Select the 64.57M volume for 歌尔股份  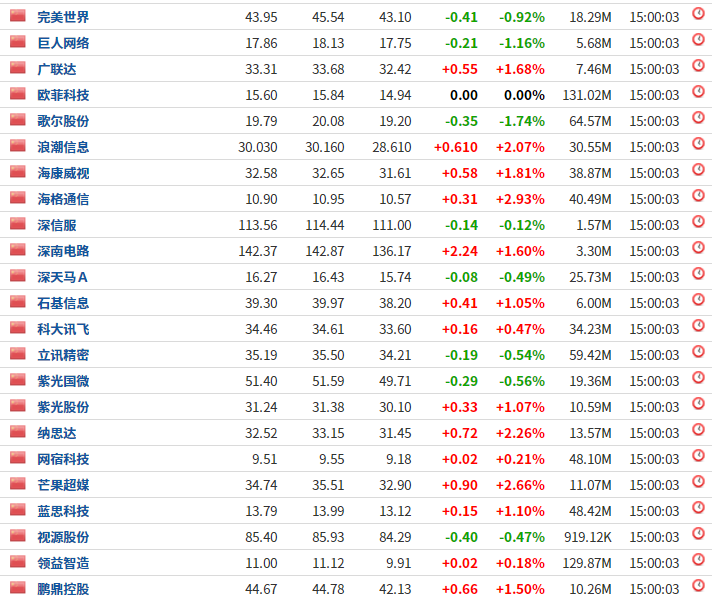point(590,121)
